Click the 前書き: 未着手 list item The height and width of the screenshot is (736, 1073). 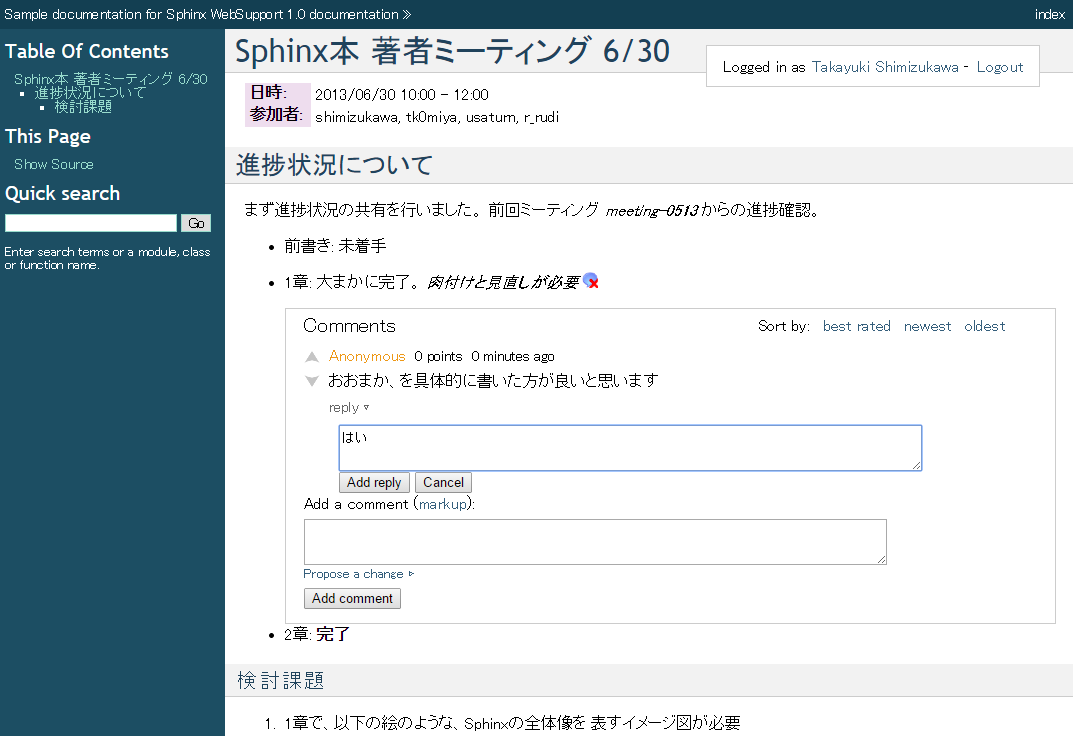click(335, 246)
